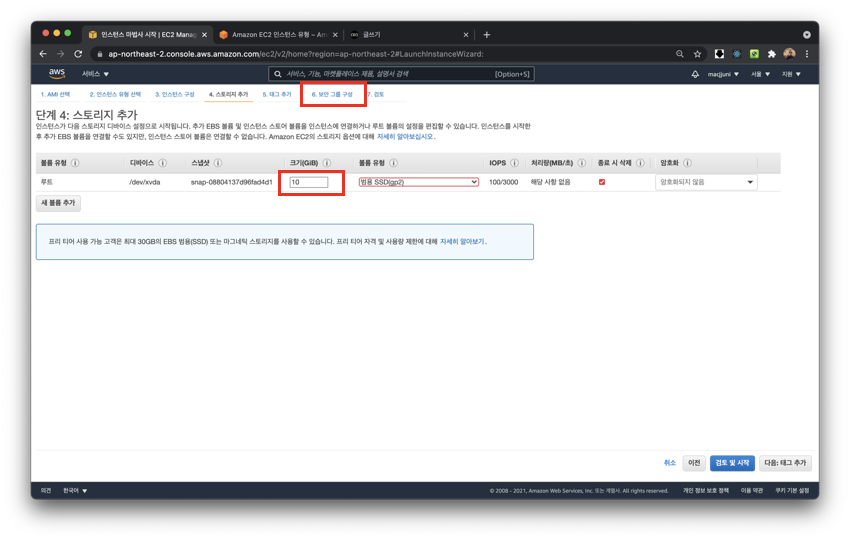Click info icon next to 디바이스
The width and height of the screenshot is (850, 540).
pos(163,163)
